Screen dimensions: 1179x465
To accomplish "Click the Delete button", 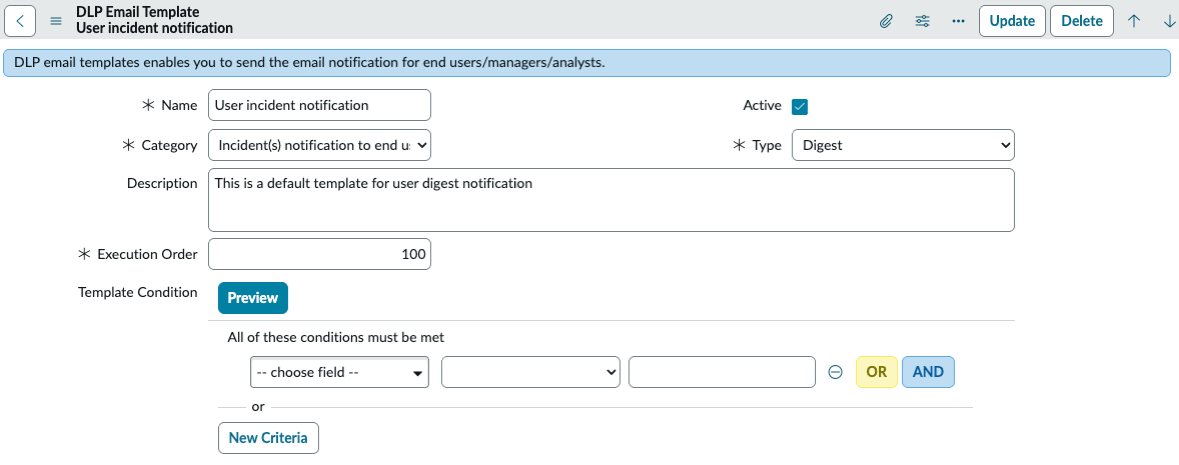I will point(1082,21).
